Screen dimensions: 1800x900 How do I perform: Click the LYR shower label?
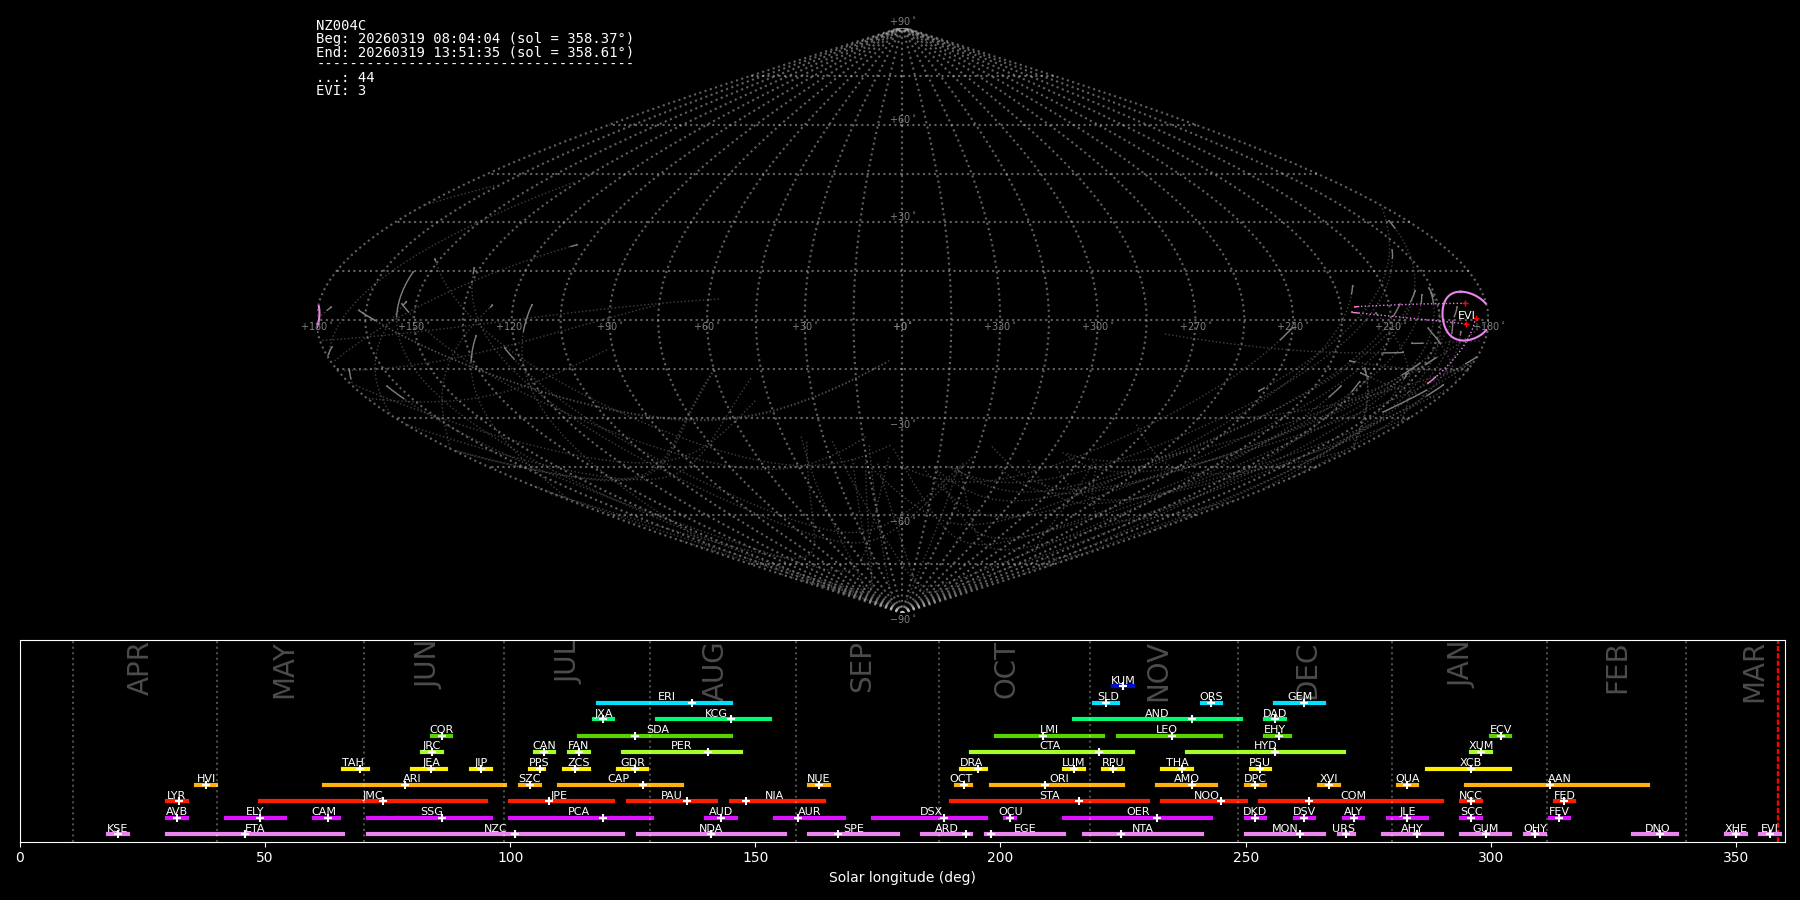pos(176,796)
